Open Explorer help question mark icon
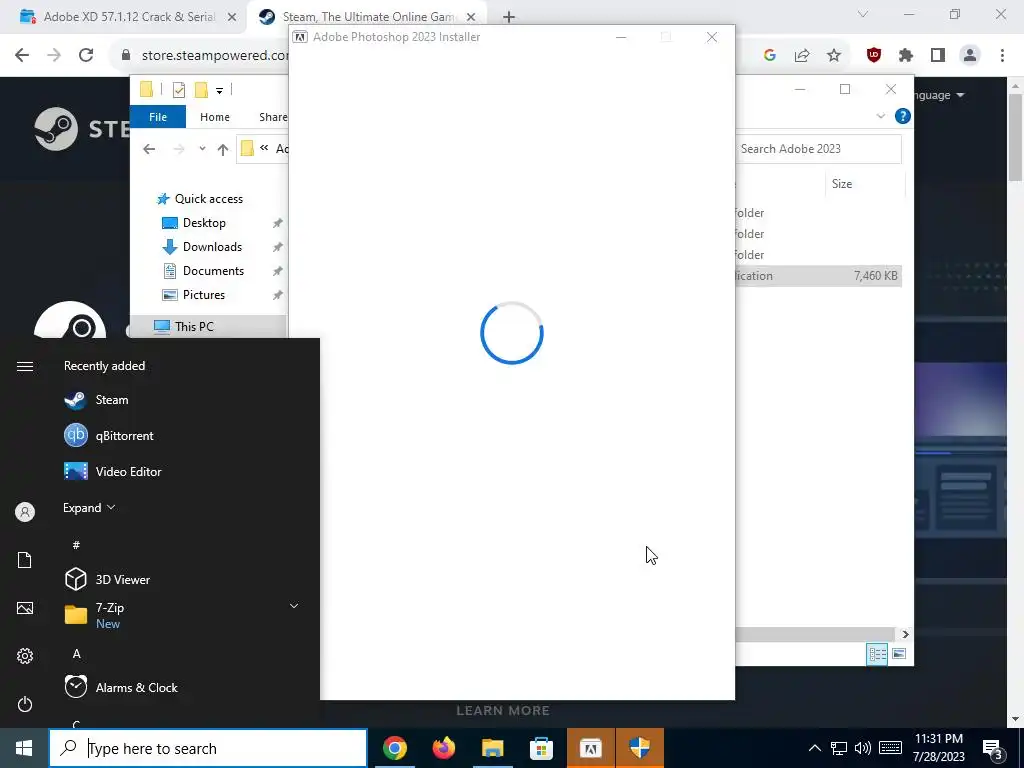 [903, 116]
